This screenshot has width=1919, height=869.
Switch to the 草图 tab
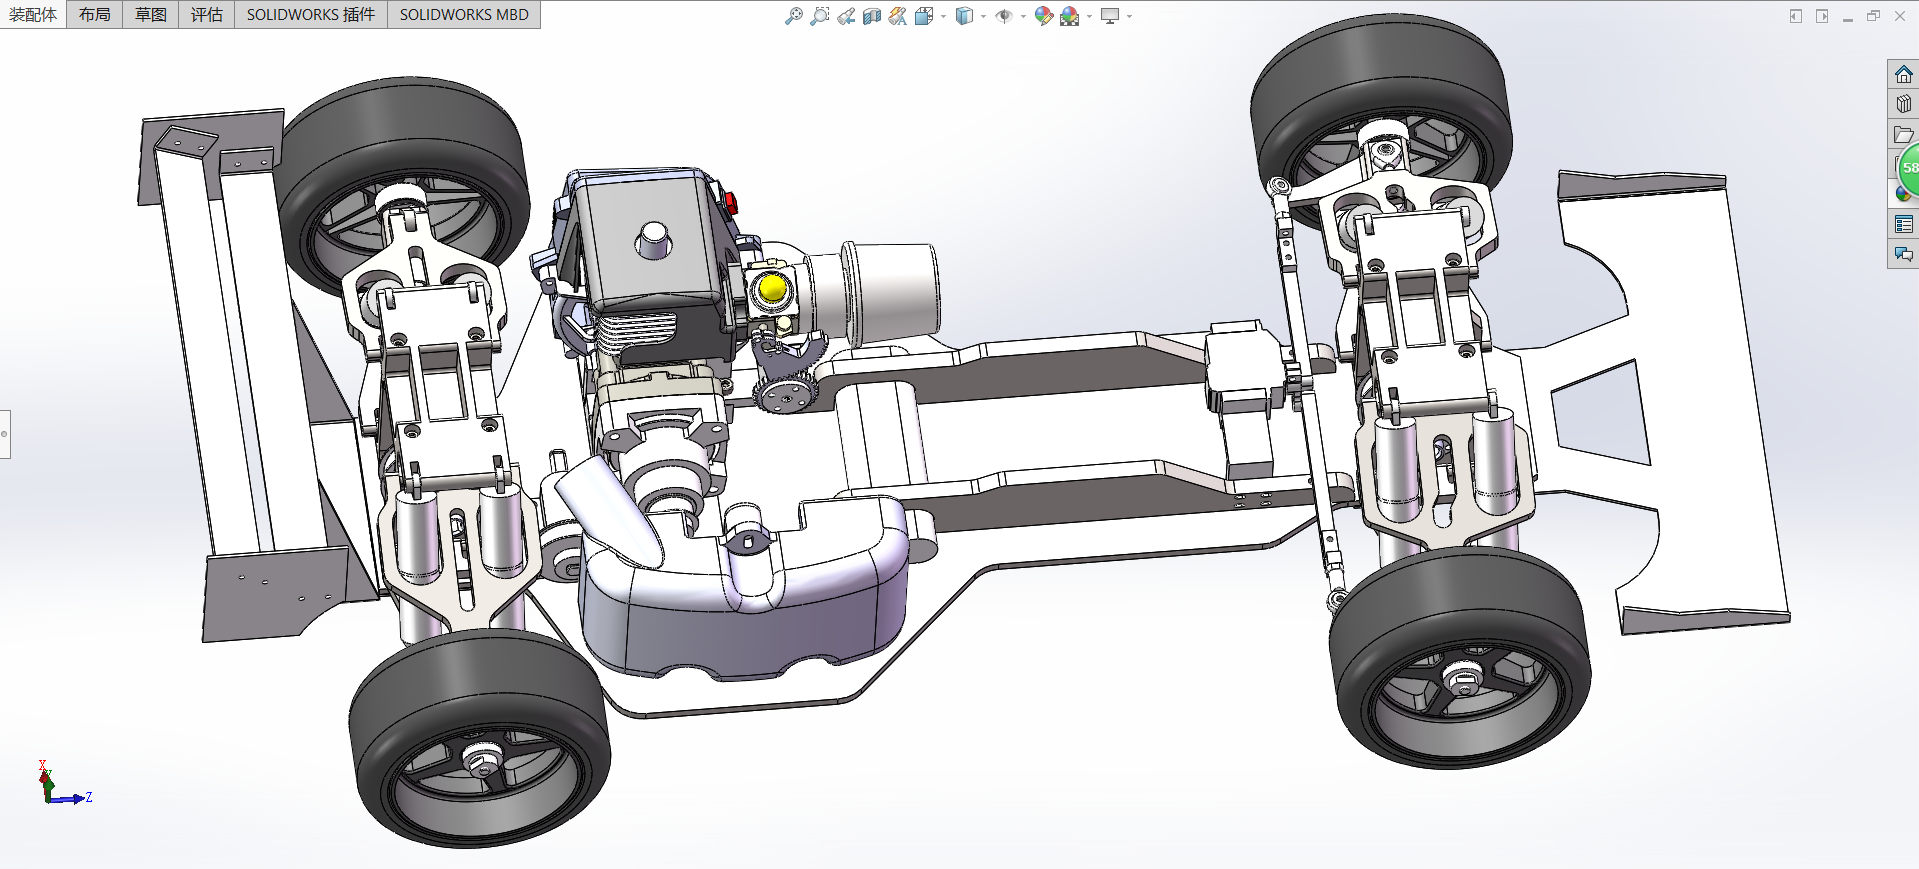point(150,15)
